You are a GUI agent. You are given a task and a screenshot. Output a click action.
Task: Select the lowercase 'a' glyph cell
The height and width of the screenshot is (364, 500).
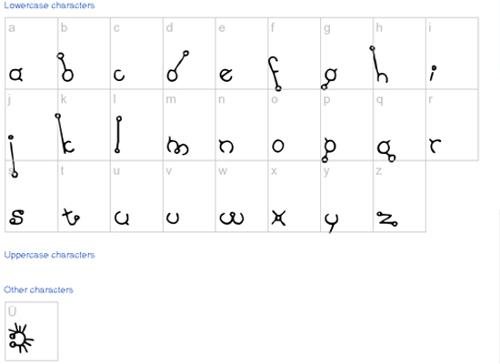(31, 53)
